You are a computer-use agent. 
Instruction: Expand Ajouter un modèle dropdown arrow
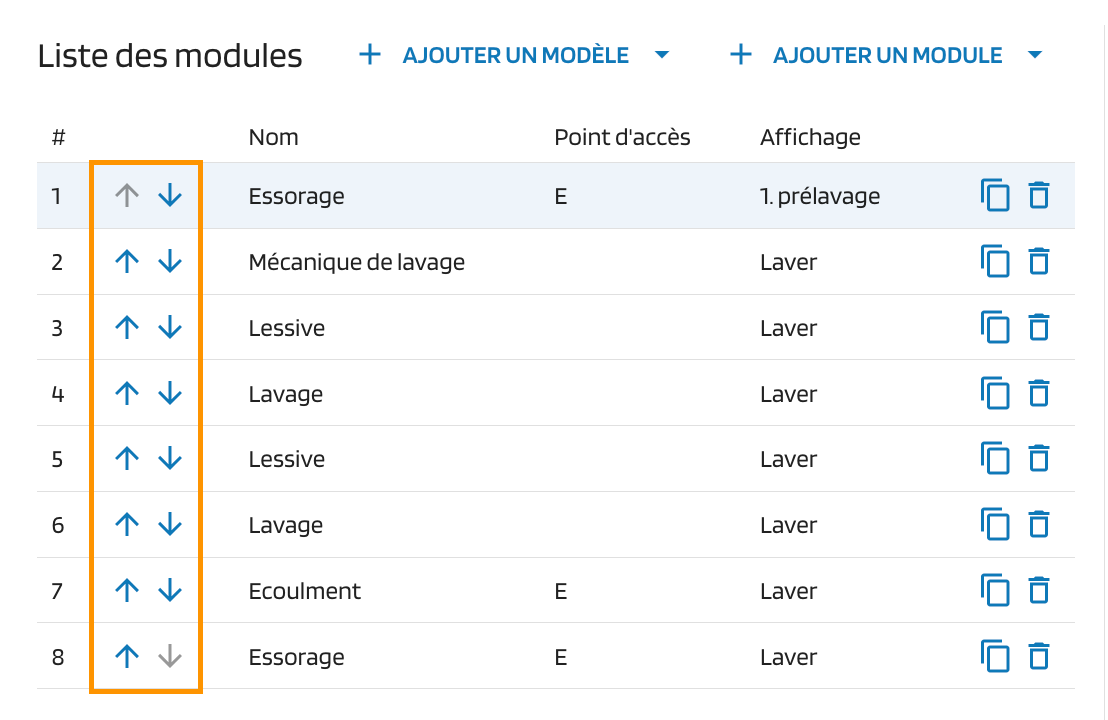tap(661, 55)
